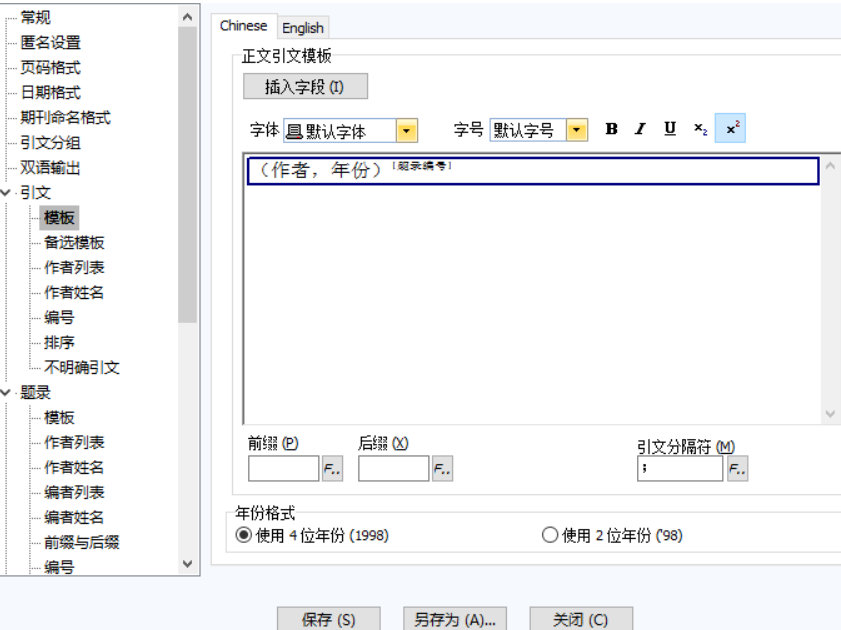This screenshot has height=630, width=841.
Task: Open the 字体 font dropdown
Action: tap(407, 131)
